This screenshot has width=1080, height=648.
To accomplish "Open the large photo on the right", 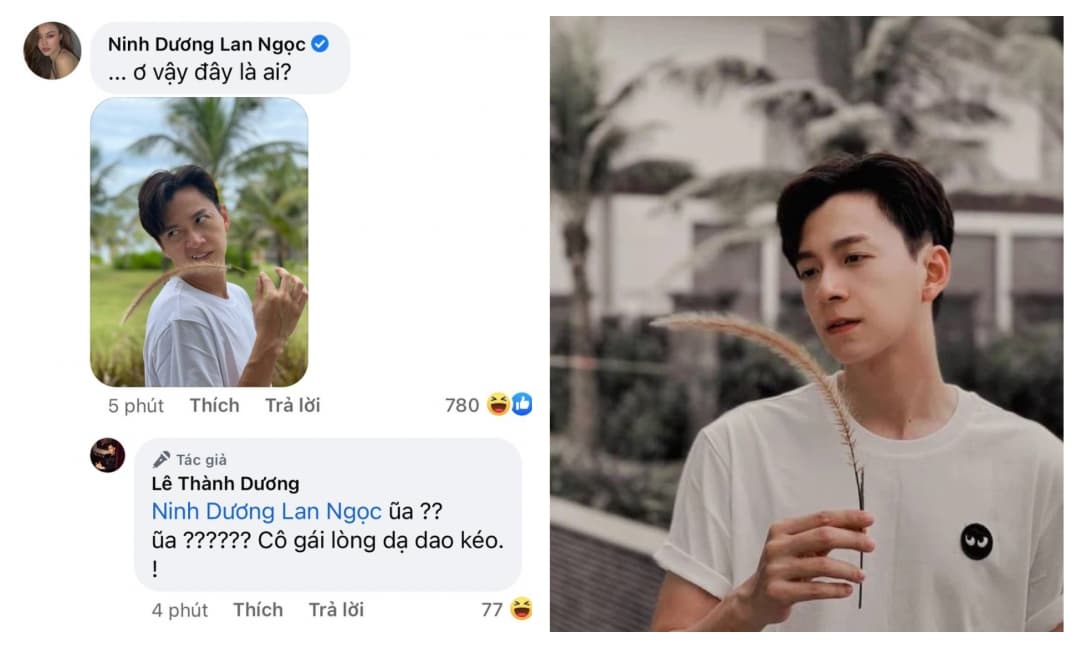I will point(806,324).
